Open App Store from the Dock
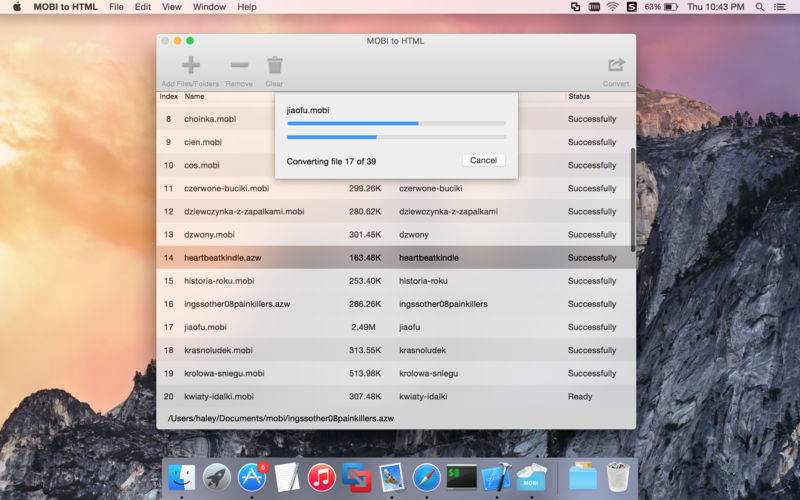The image size is (800, 500). [x=252, y=478]
